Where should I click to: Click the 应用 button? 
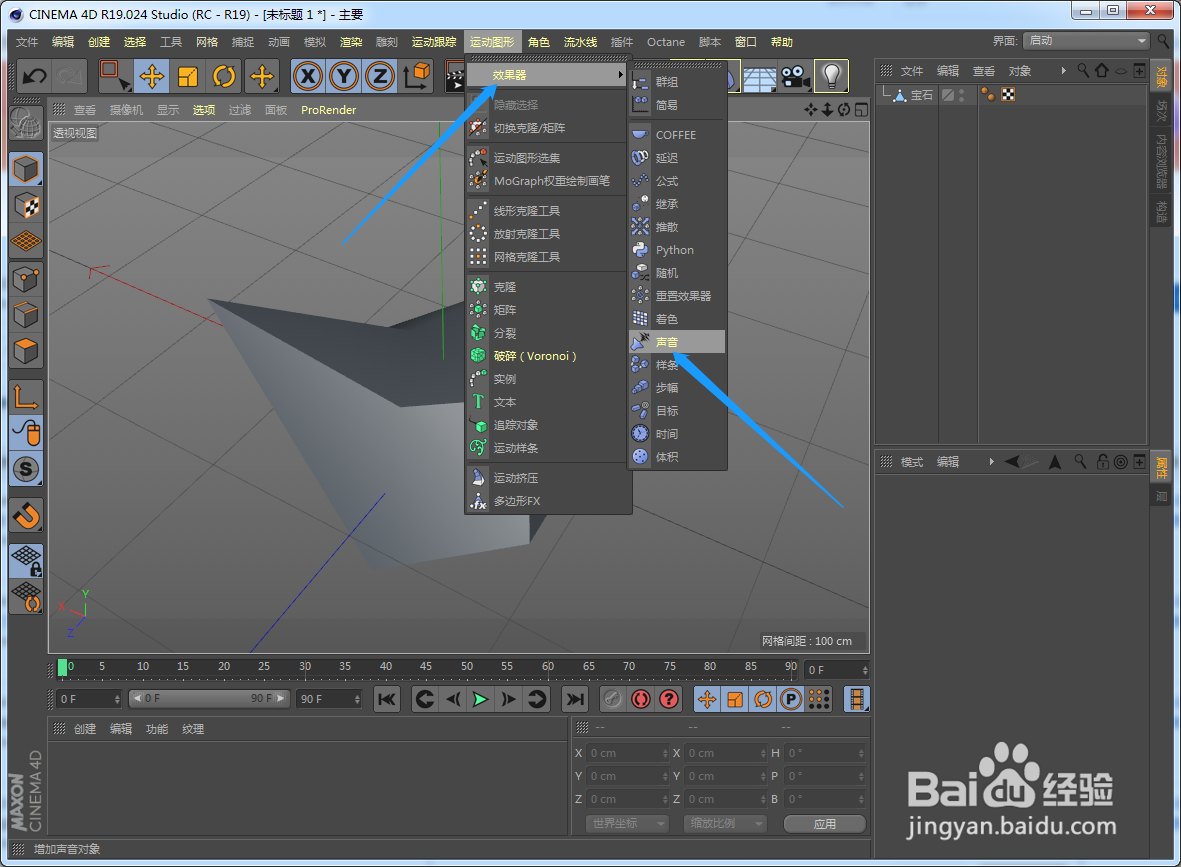(x=825, y=823)
